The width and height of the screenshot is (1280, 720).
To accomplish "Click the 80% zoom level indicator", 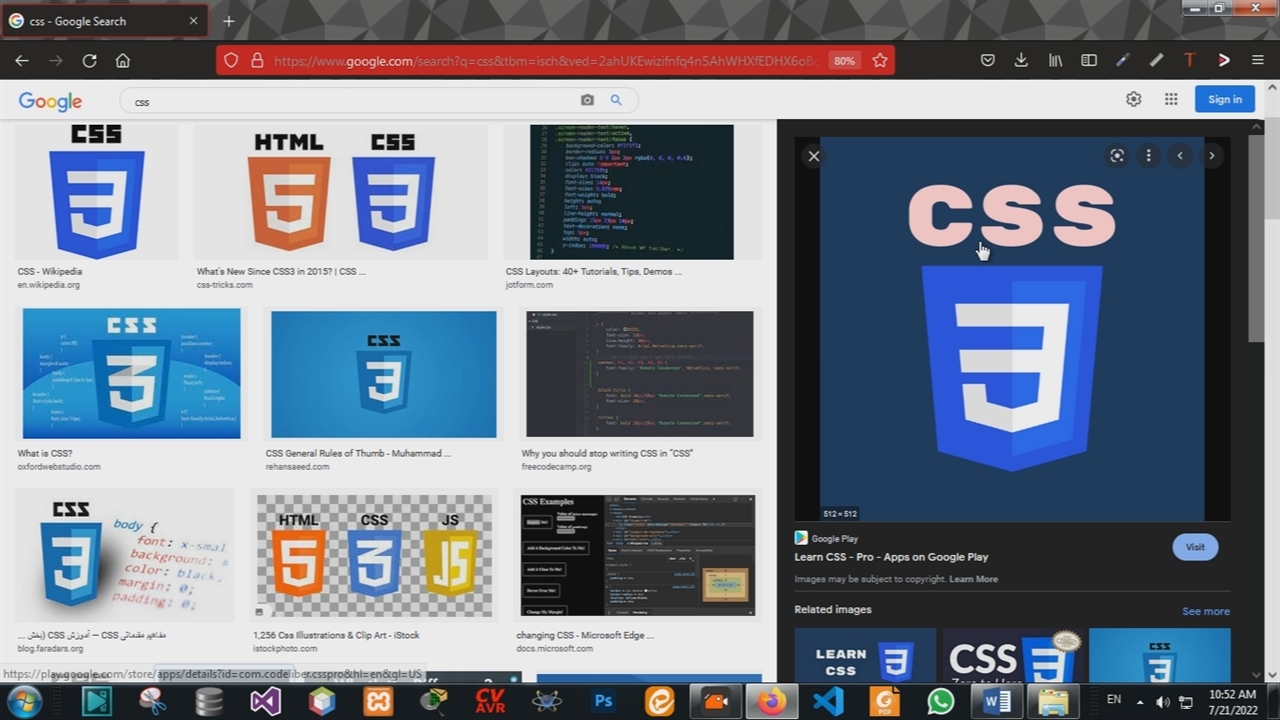I will [844, 61].
